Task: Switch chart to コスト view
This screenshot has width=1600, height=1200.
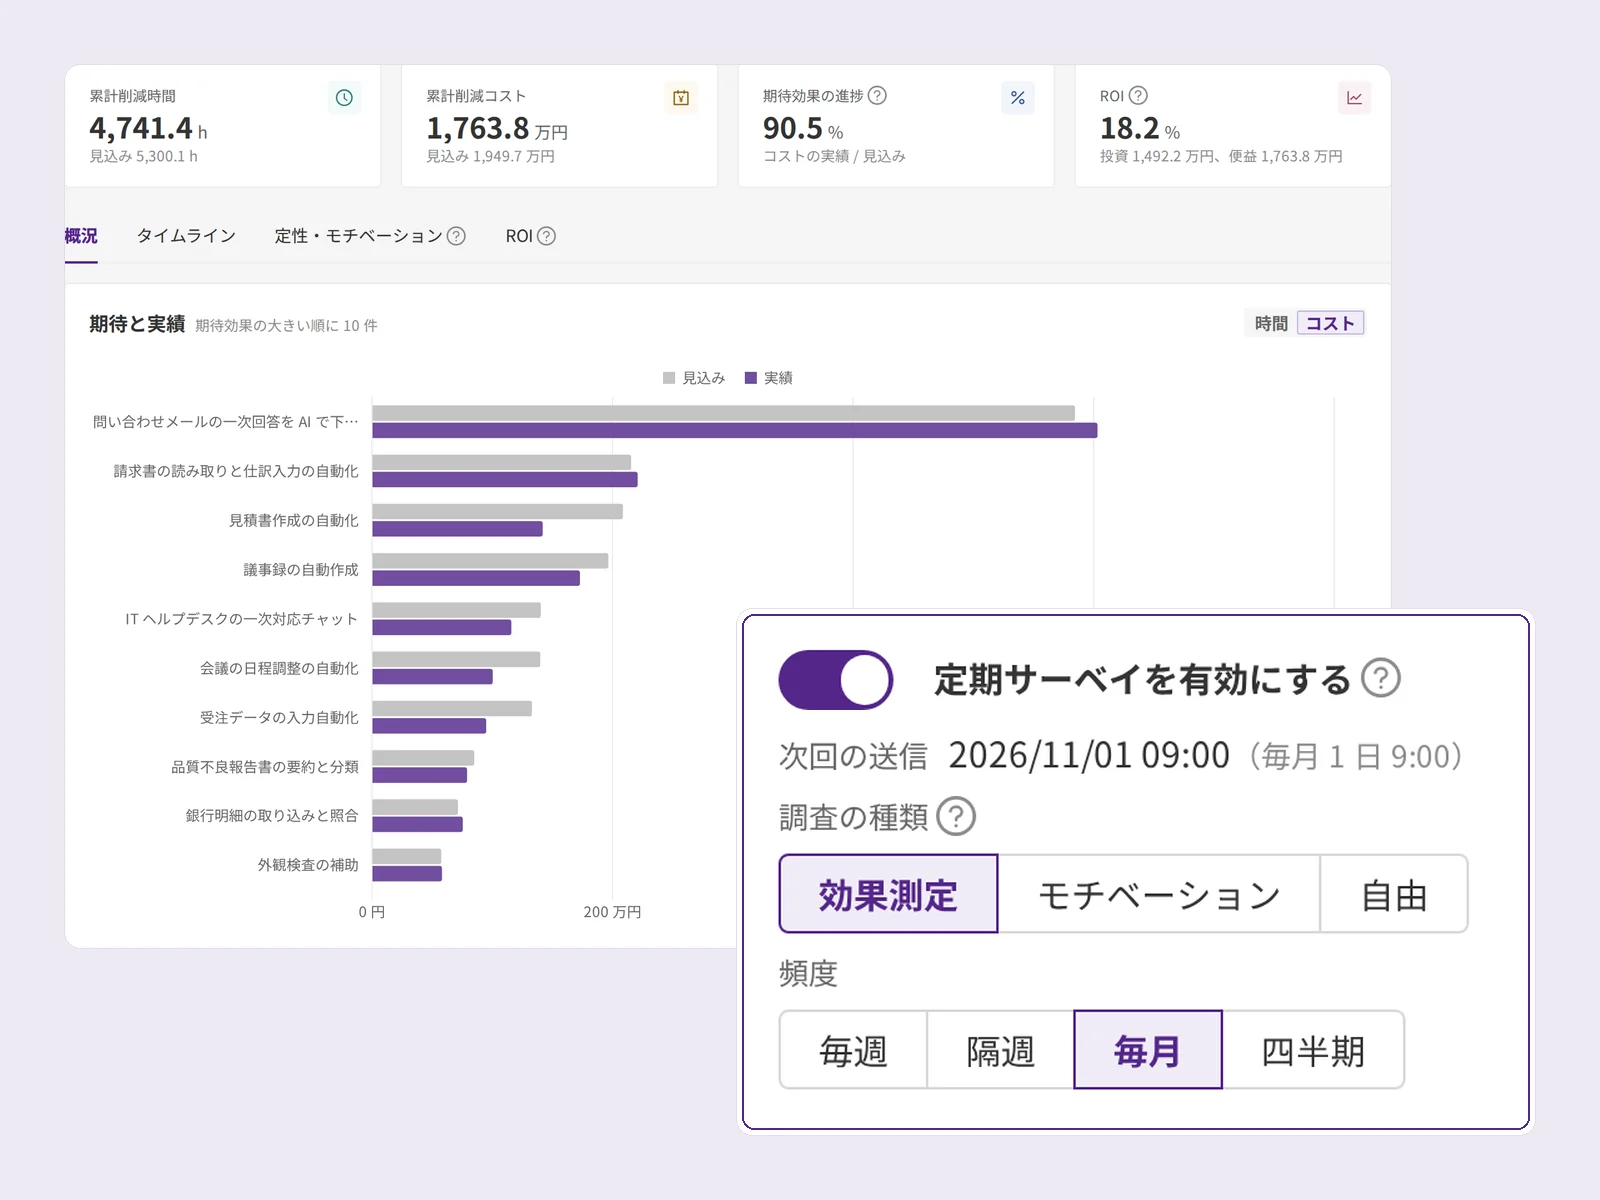Action: tap(1330, 323)
